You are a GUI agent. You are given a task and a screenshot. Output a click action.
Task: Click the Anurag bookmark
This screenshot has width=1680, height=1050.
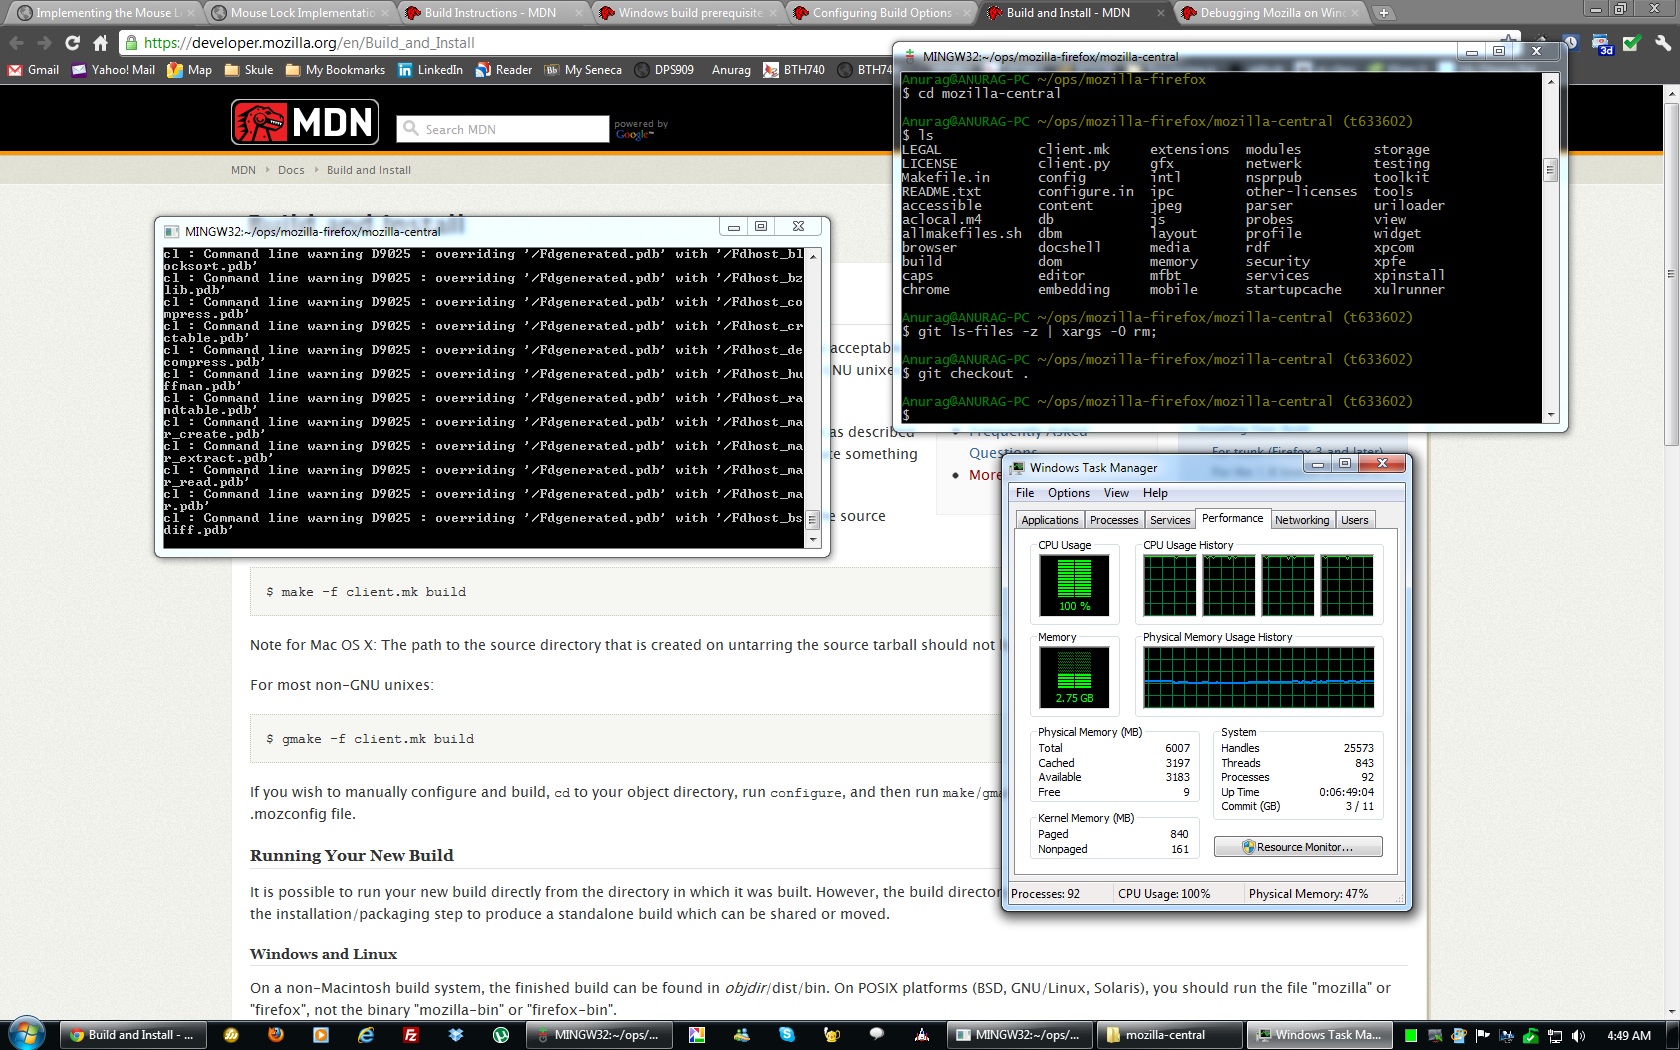click(x=731, y=70)
